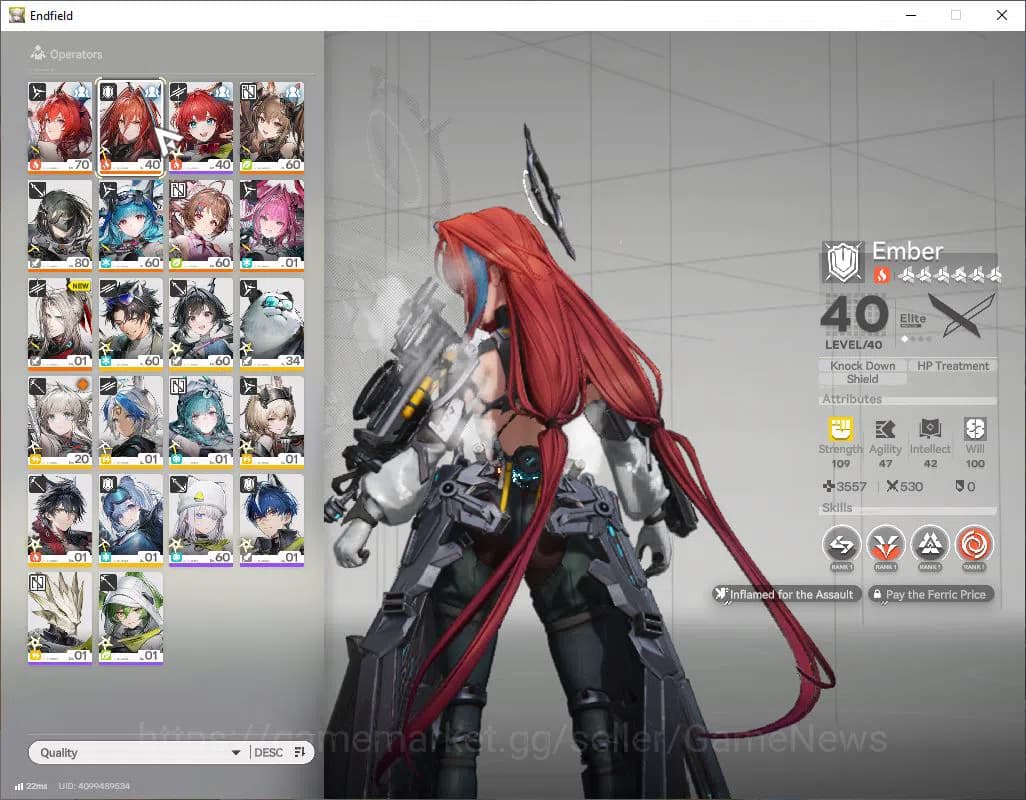Click the 22ms latency readout

point(37,786)
